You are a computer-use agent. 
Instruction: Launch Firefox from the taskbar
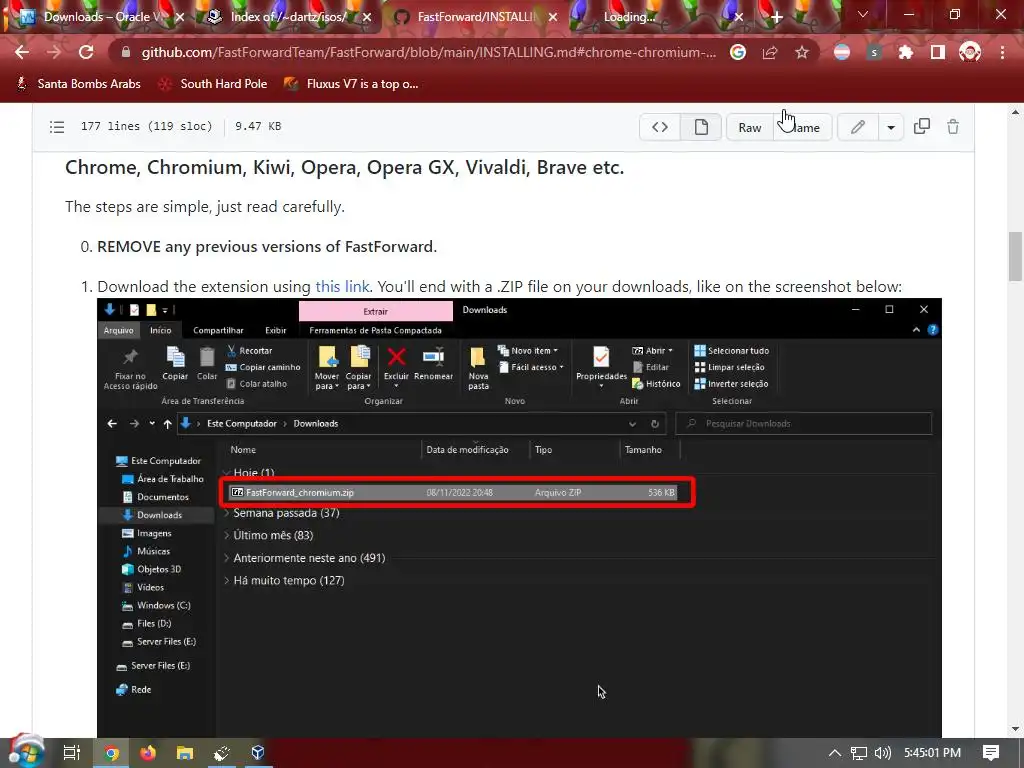click(x=148, y=753)
